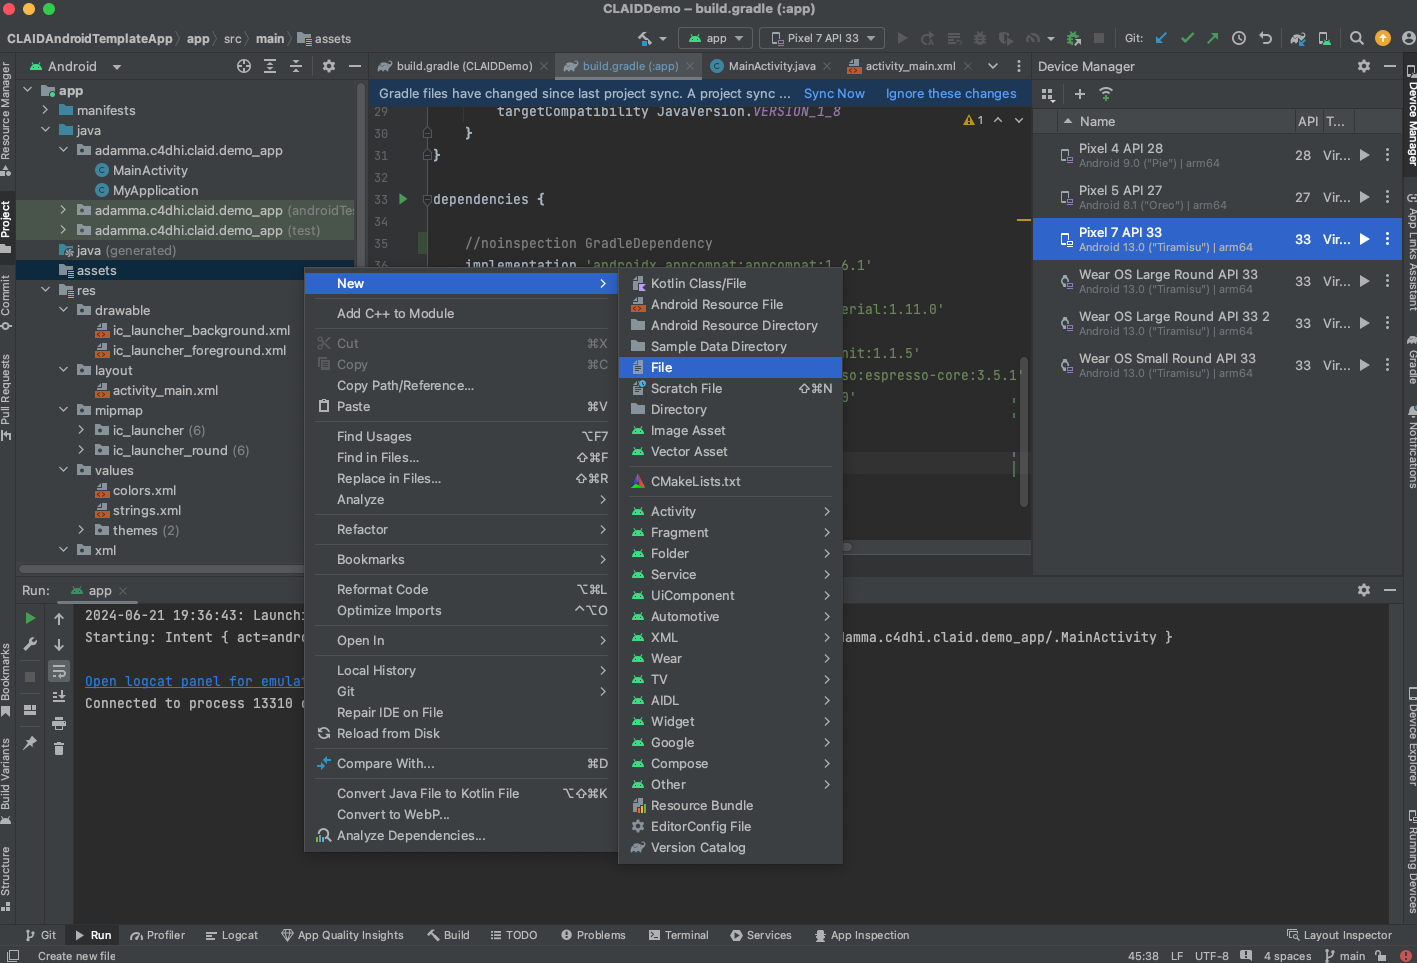This screenshot has height=963, width=1417.
Task: Expand the manifests folder
Action: click(x=45, y=110)
